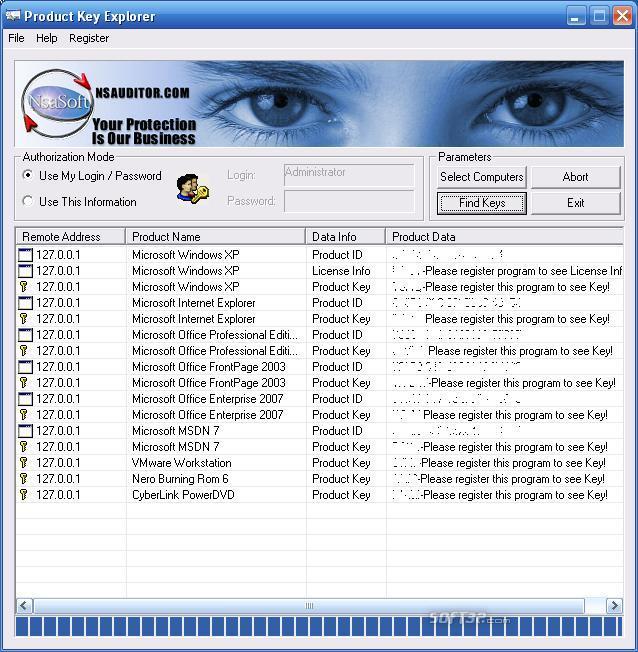This screenshot has width=638, height=652.
Task: Select Microsoft MSDN 7 Product ID text
Action: pos(176,431)
